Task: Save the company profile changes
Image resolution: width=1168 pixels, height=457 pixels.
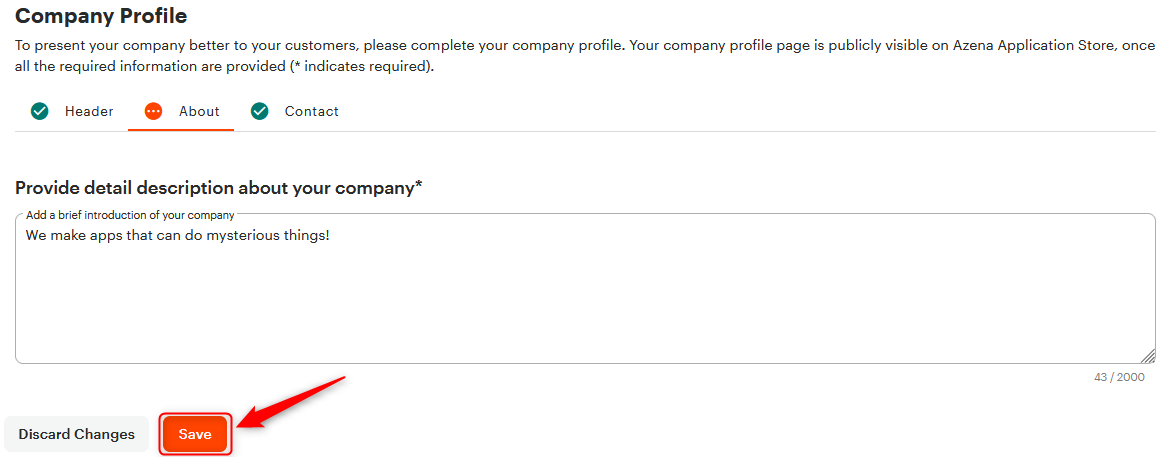Action: pos(195,435)
